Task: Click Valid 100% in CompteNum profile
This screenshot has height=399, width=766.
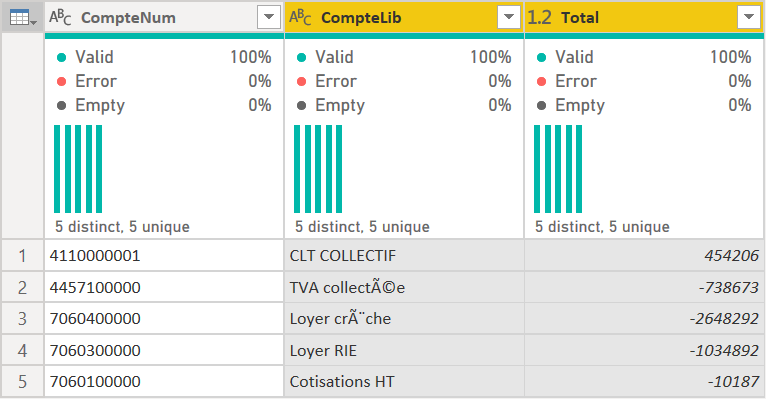Action: click(x=164, y=57)
